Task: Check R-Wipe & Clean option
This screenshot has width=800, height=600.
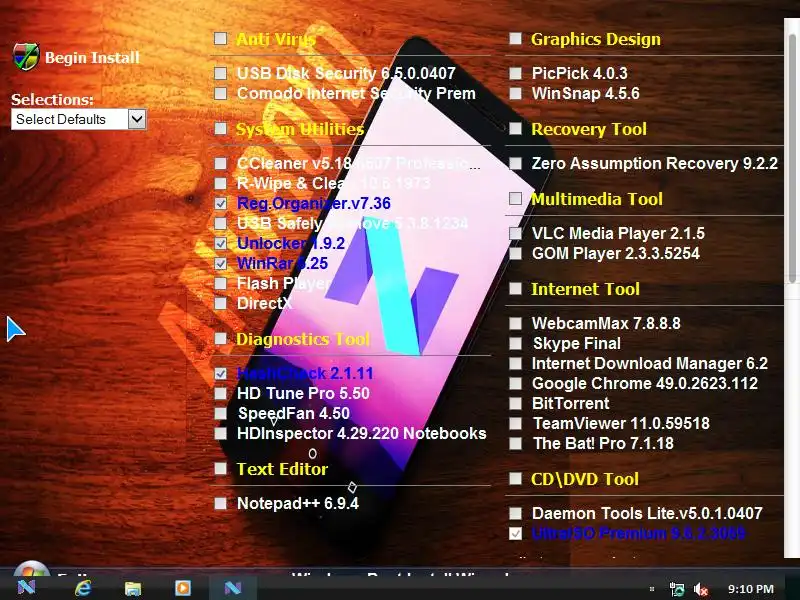Action: [x=220, y=183]
